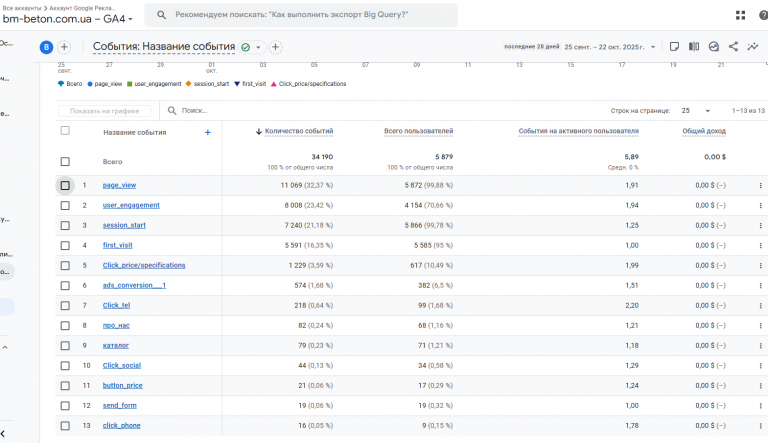Sort by Всего пользователей column
The width and height of the screenshot is (768, 443).
(x=418, y=131)
